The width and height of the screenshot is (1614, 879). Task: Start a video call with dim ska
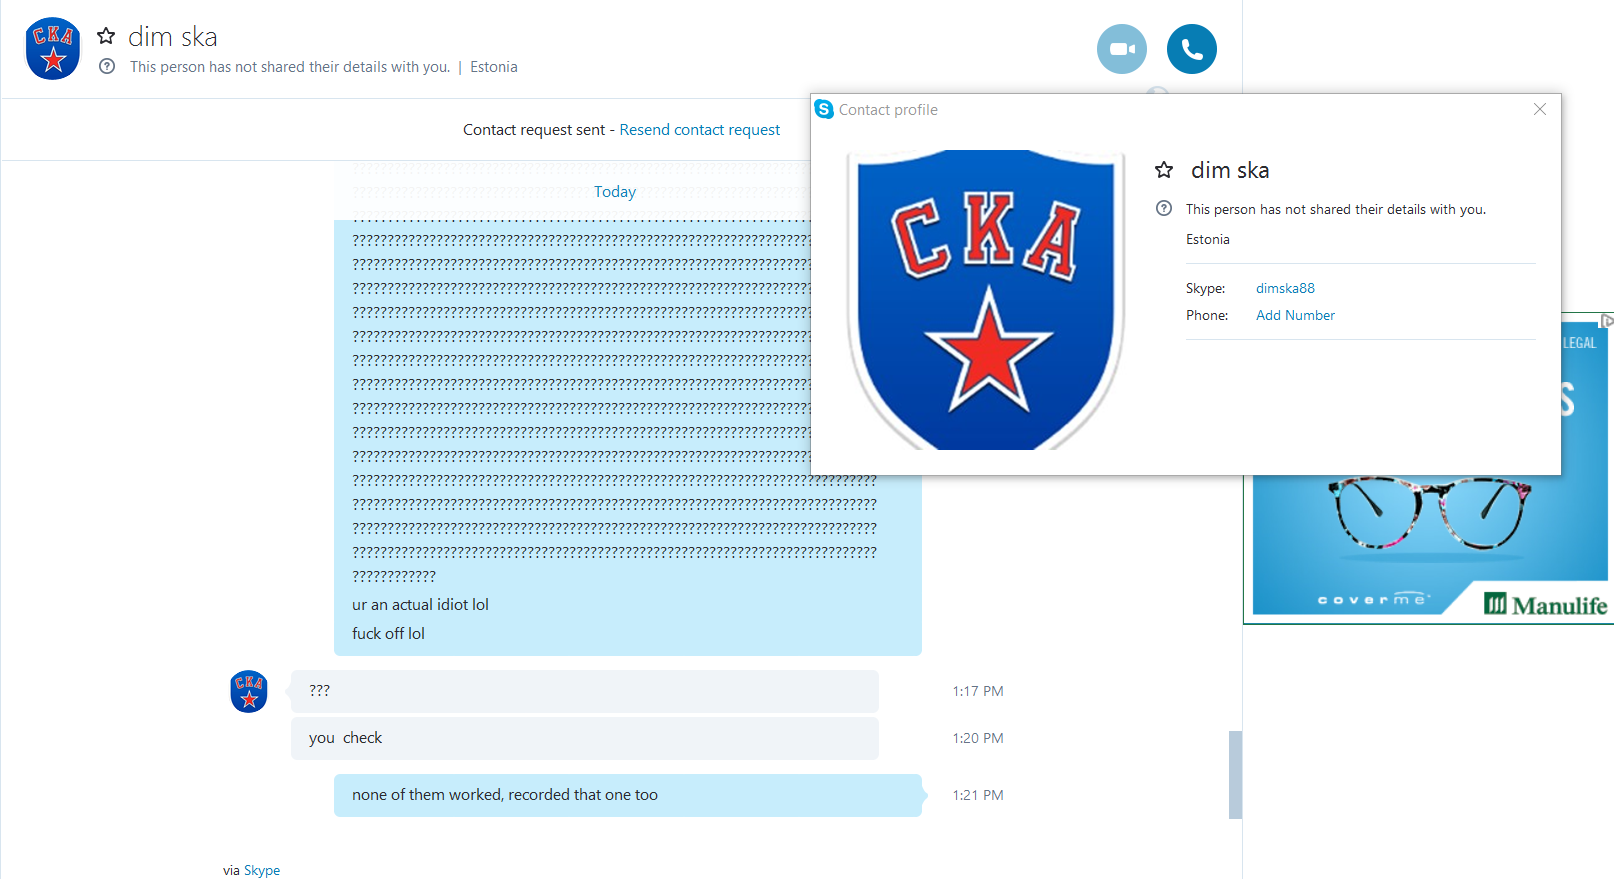[x=1122, y=49]
